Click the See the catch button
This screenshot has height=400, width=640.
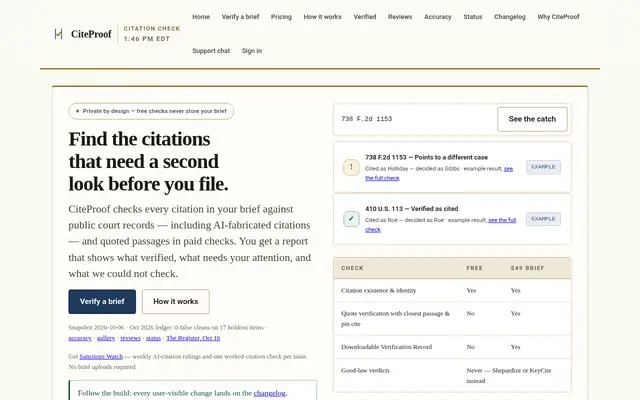532,119
